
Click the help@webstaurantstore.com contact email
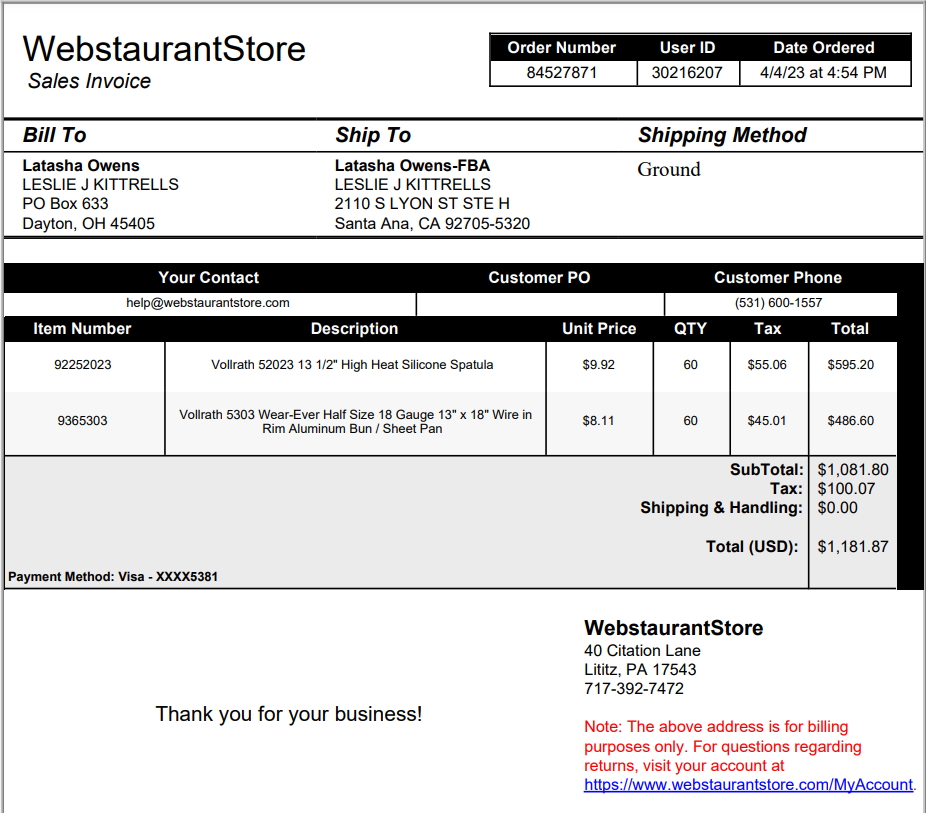(208, 303)
